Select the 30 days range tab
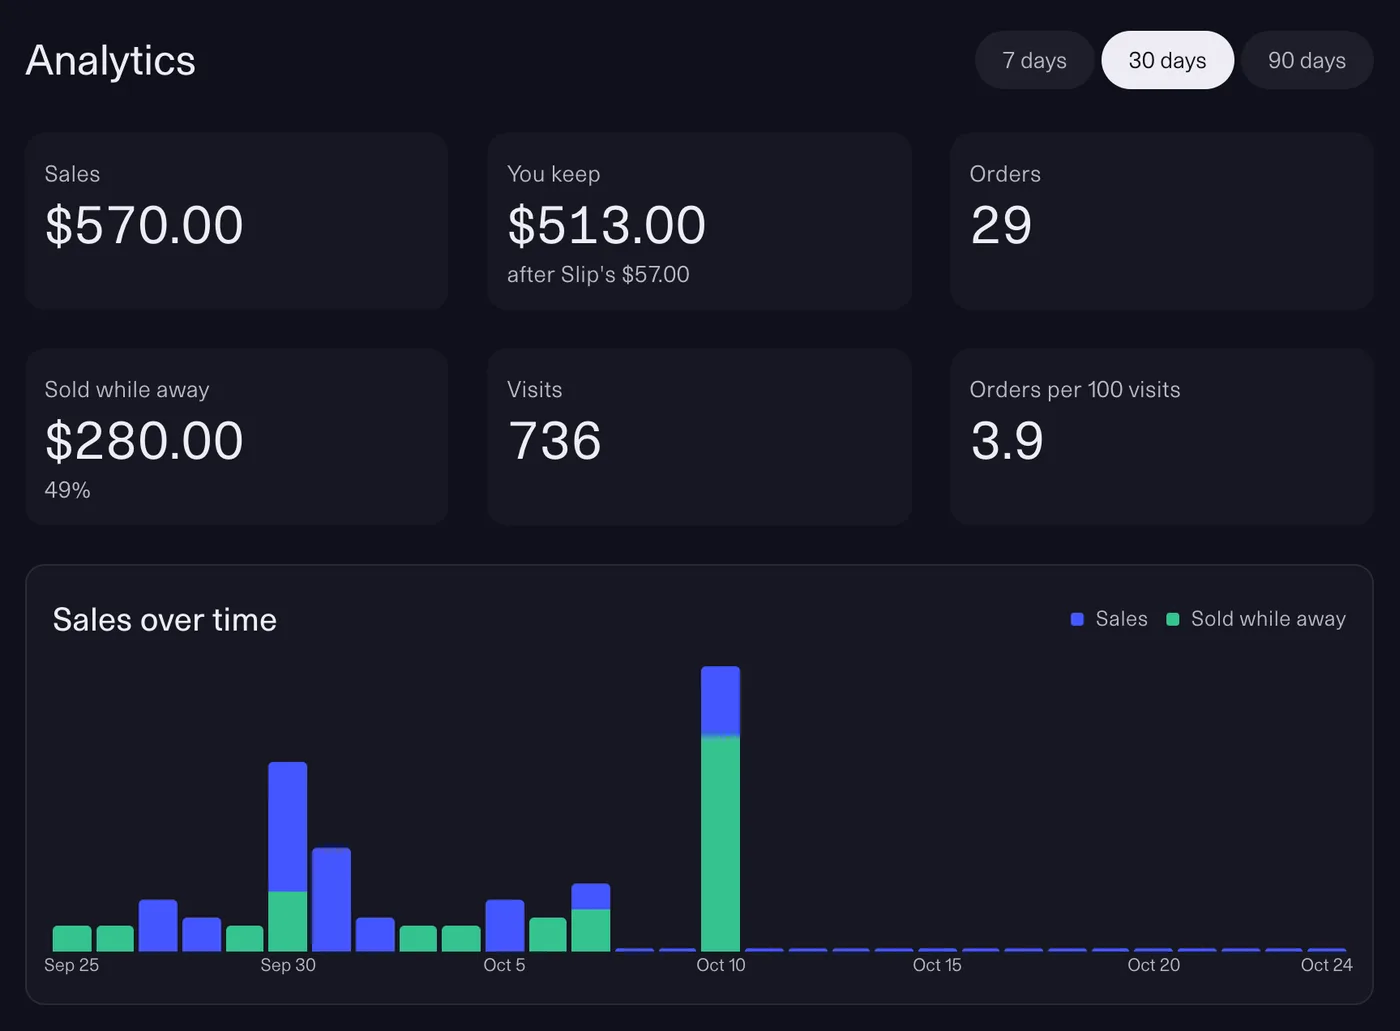1400x1031 pixels. point(1167,60)
